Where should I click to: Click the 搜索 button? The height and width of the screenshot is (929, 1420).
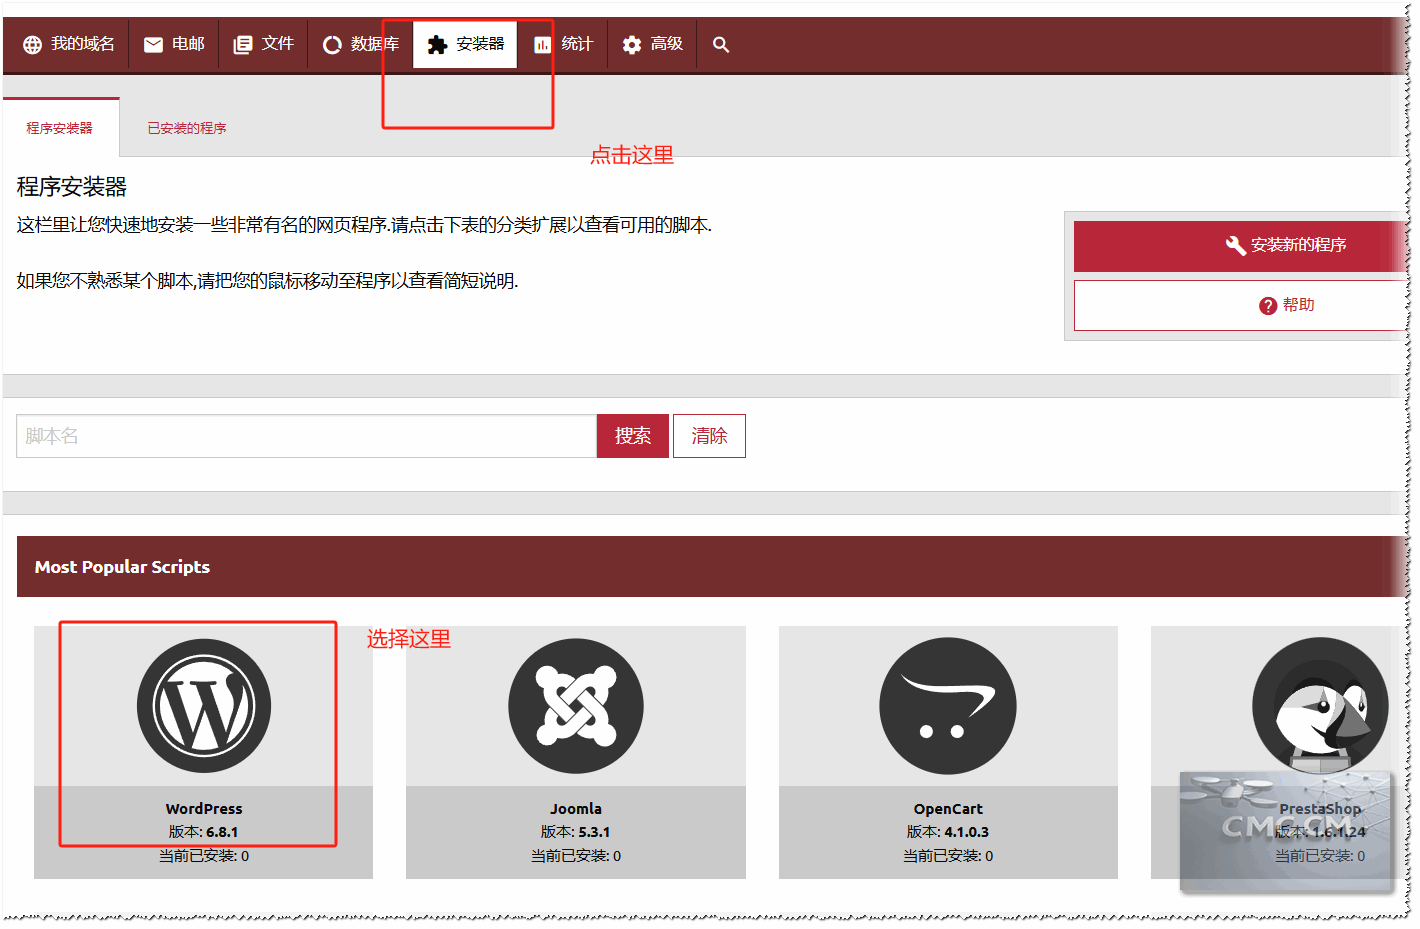point(633,436)
